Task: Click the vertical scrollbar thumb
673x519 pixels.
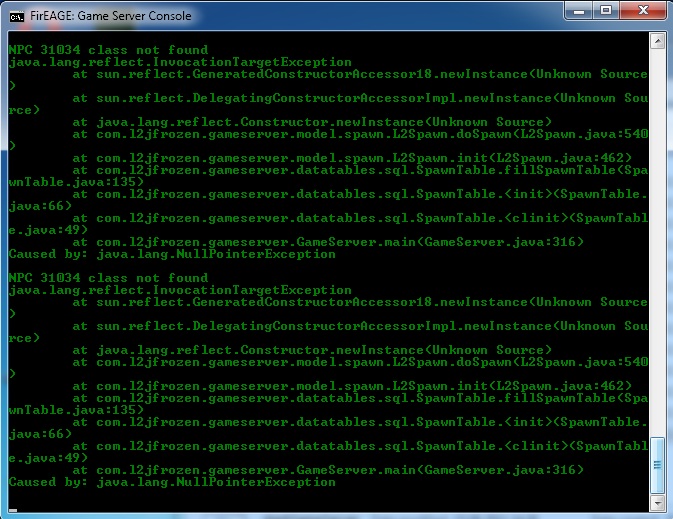Action: 657,465
